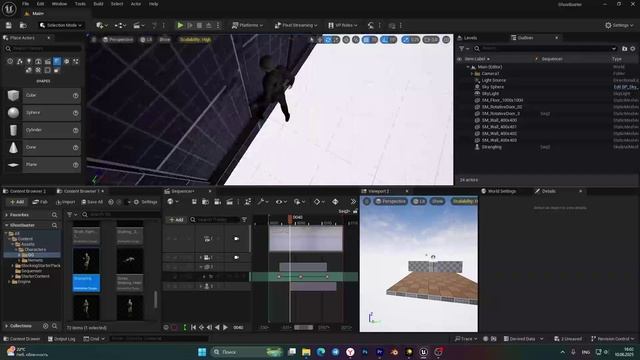Open the Tools menu
Viewport: 640px width, 360px height.
(x=80, y=4)
